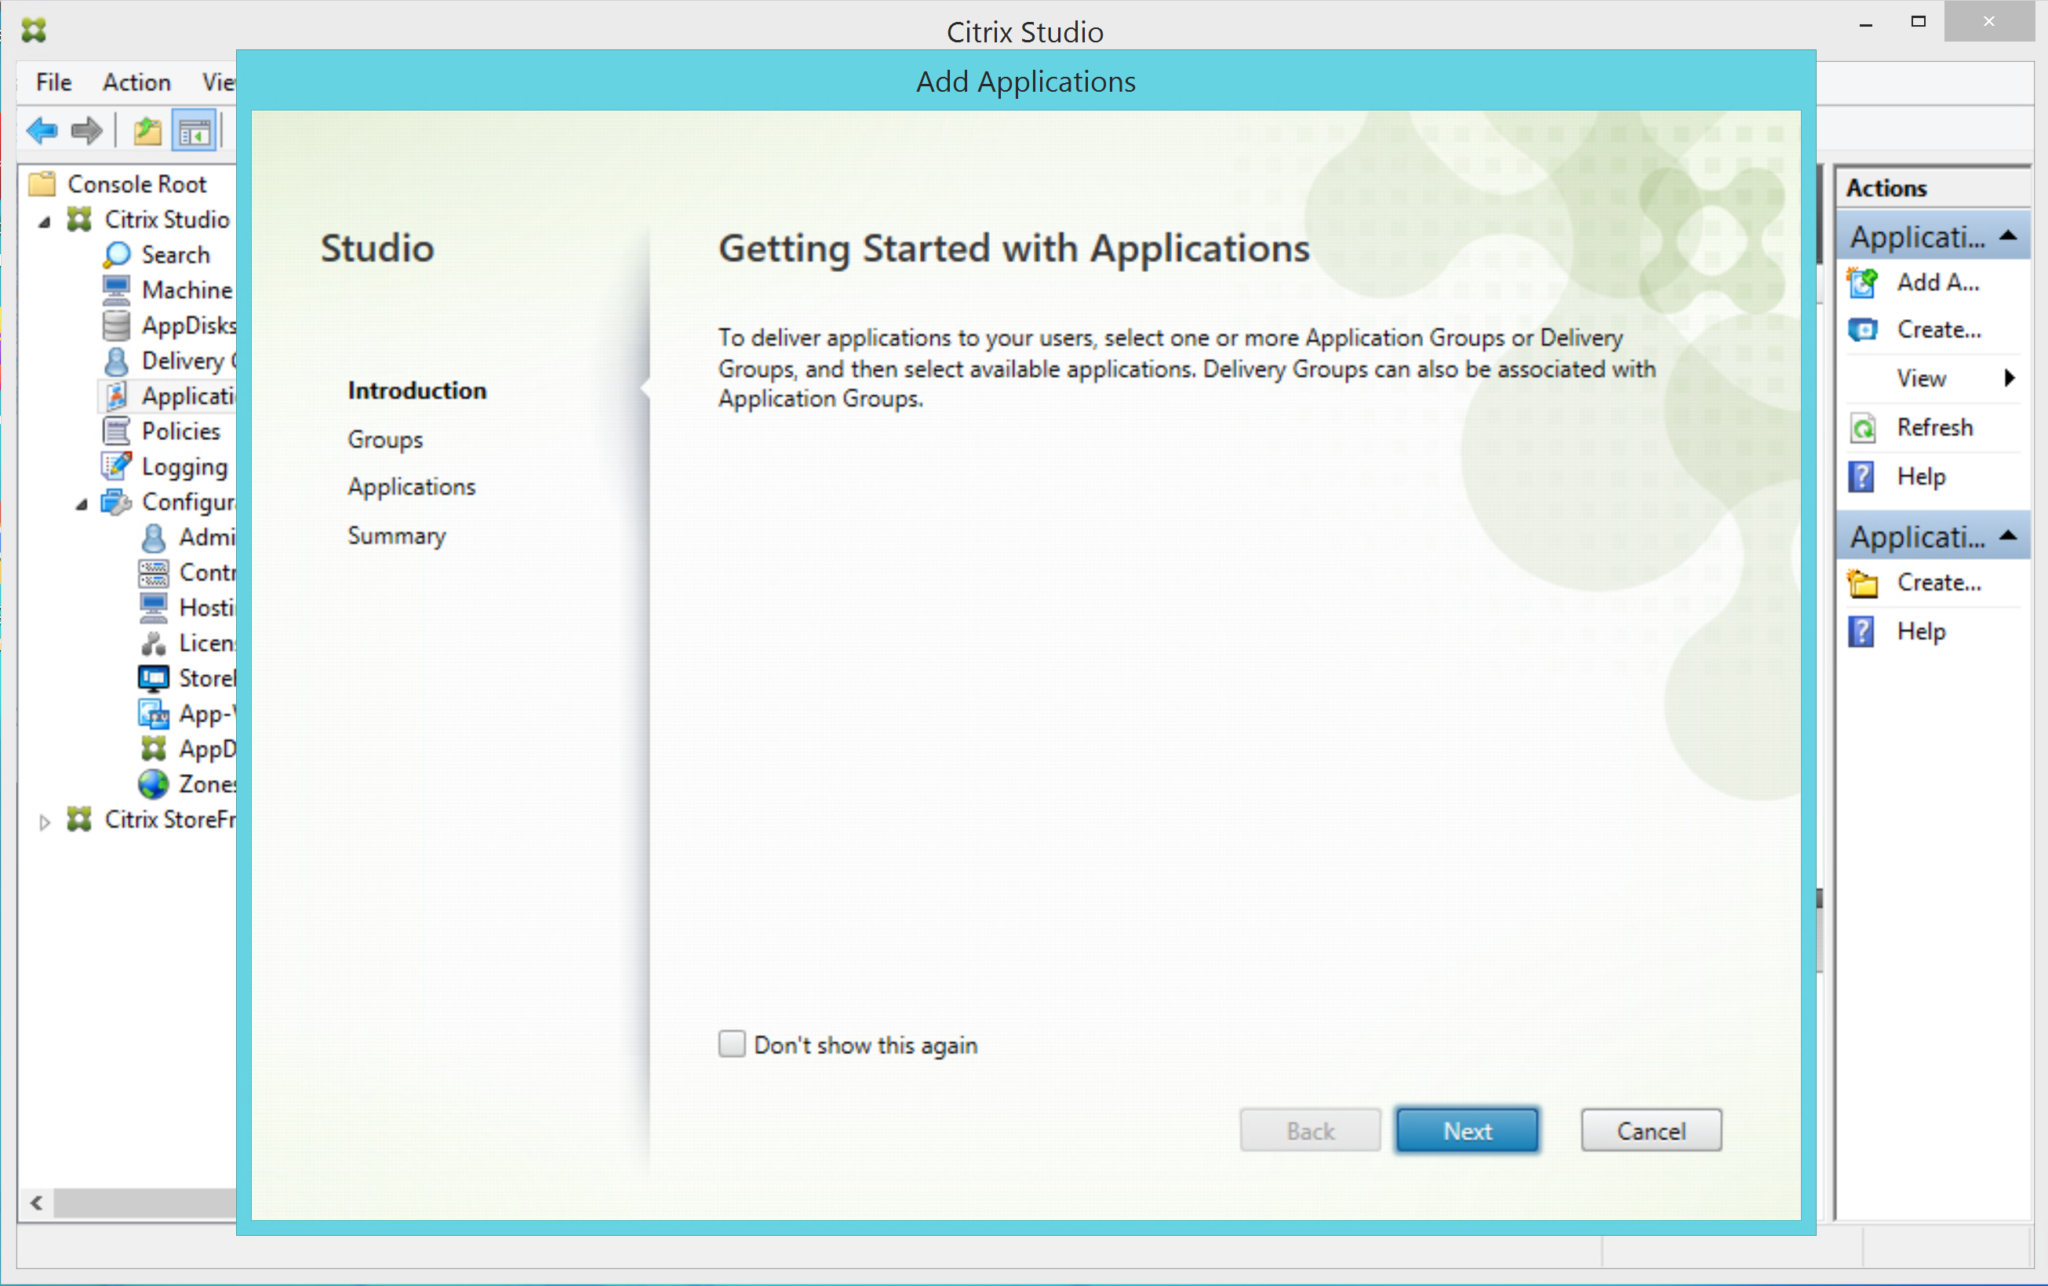Viewport: 2048px width, 1286px height.
Task: Click the Refresh action icon
Action: [1863, 428]
